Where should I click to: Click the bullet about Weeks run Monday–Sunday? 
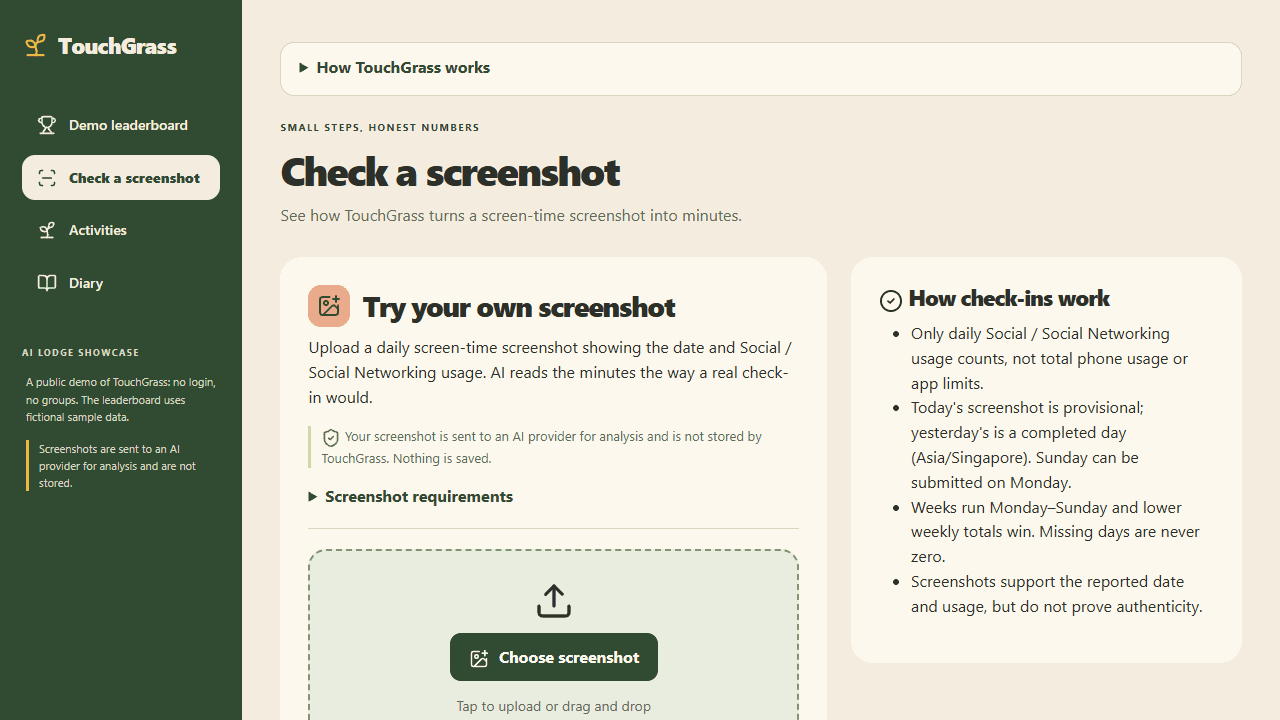pyautogui.click(x=1055, y=532)
